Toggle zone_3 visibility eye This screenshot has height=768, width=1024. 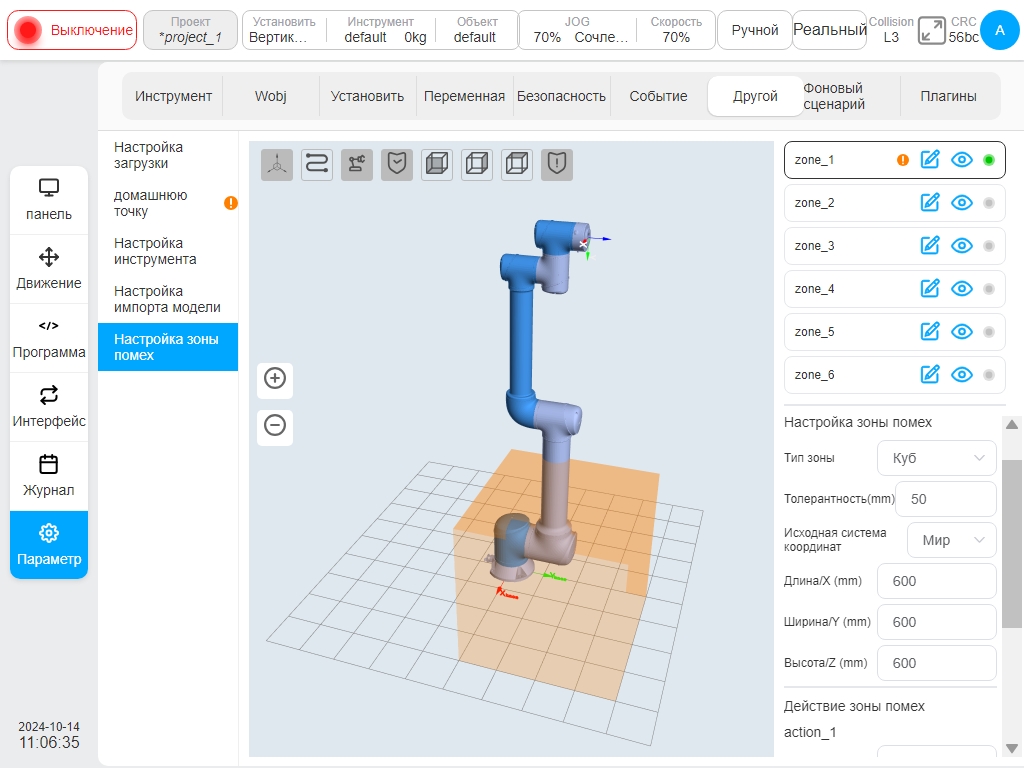click(962, 246)
